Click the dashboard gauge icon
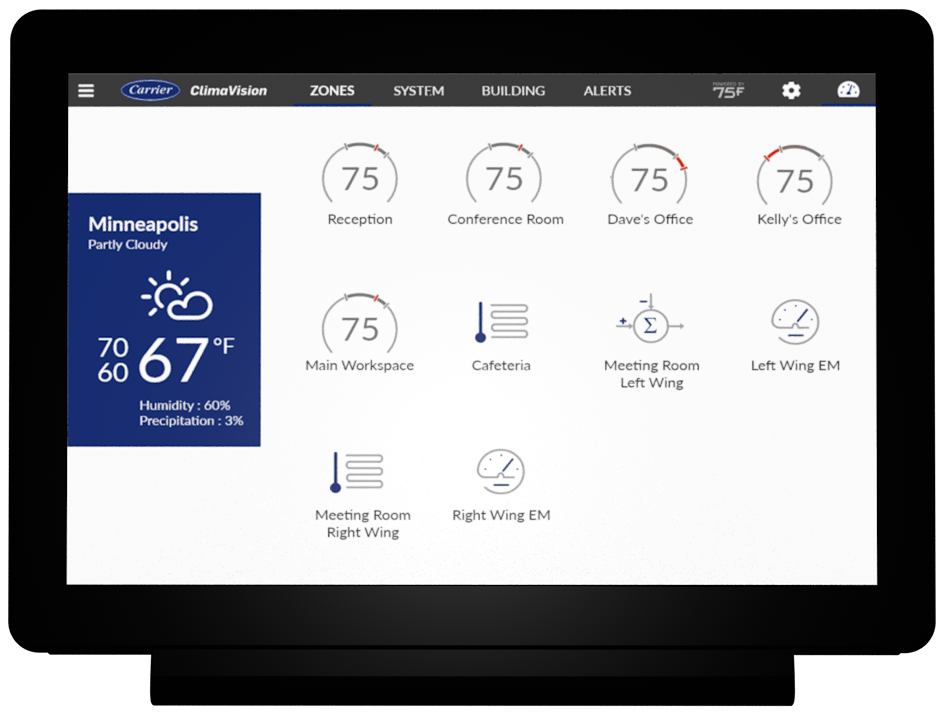This screenshot has height=714, width=944. tap(848, 91)
